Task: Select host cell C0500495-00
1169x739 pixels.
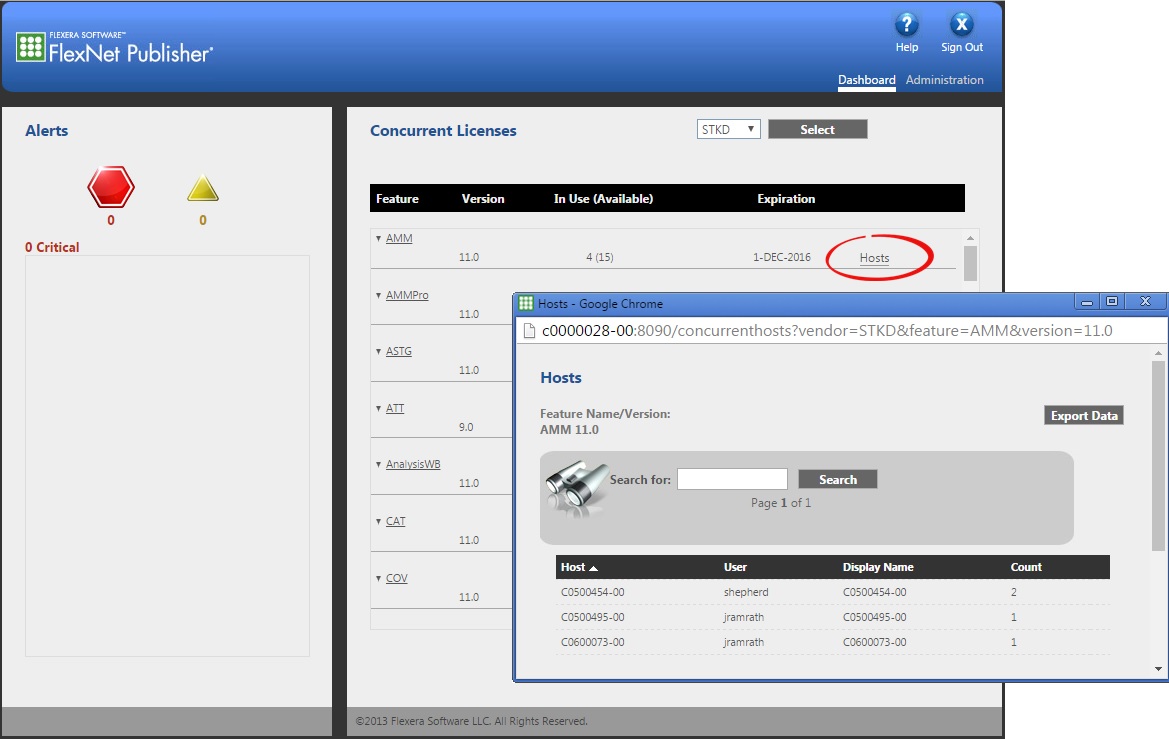Action: tap(593, 617)
